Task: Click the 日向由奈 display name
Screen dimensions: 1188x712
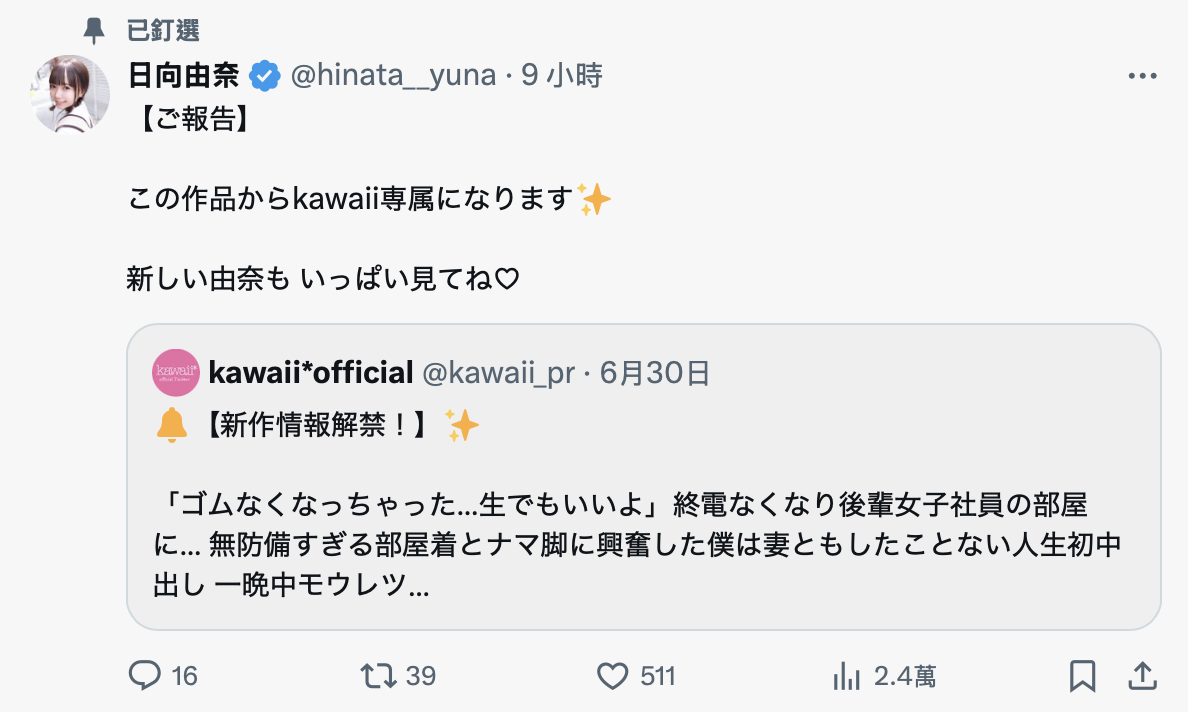Action: (184, 75)
